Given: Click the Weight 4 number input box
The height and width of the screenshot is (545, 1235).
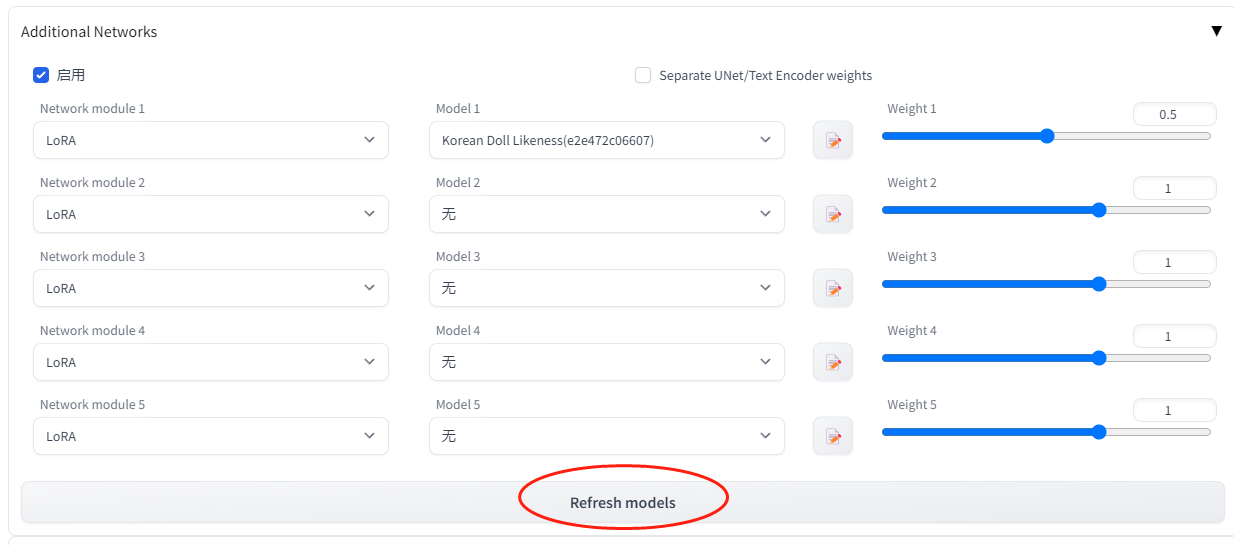Looking at the screenshot, I should coord(1174,337).
